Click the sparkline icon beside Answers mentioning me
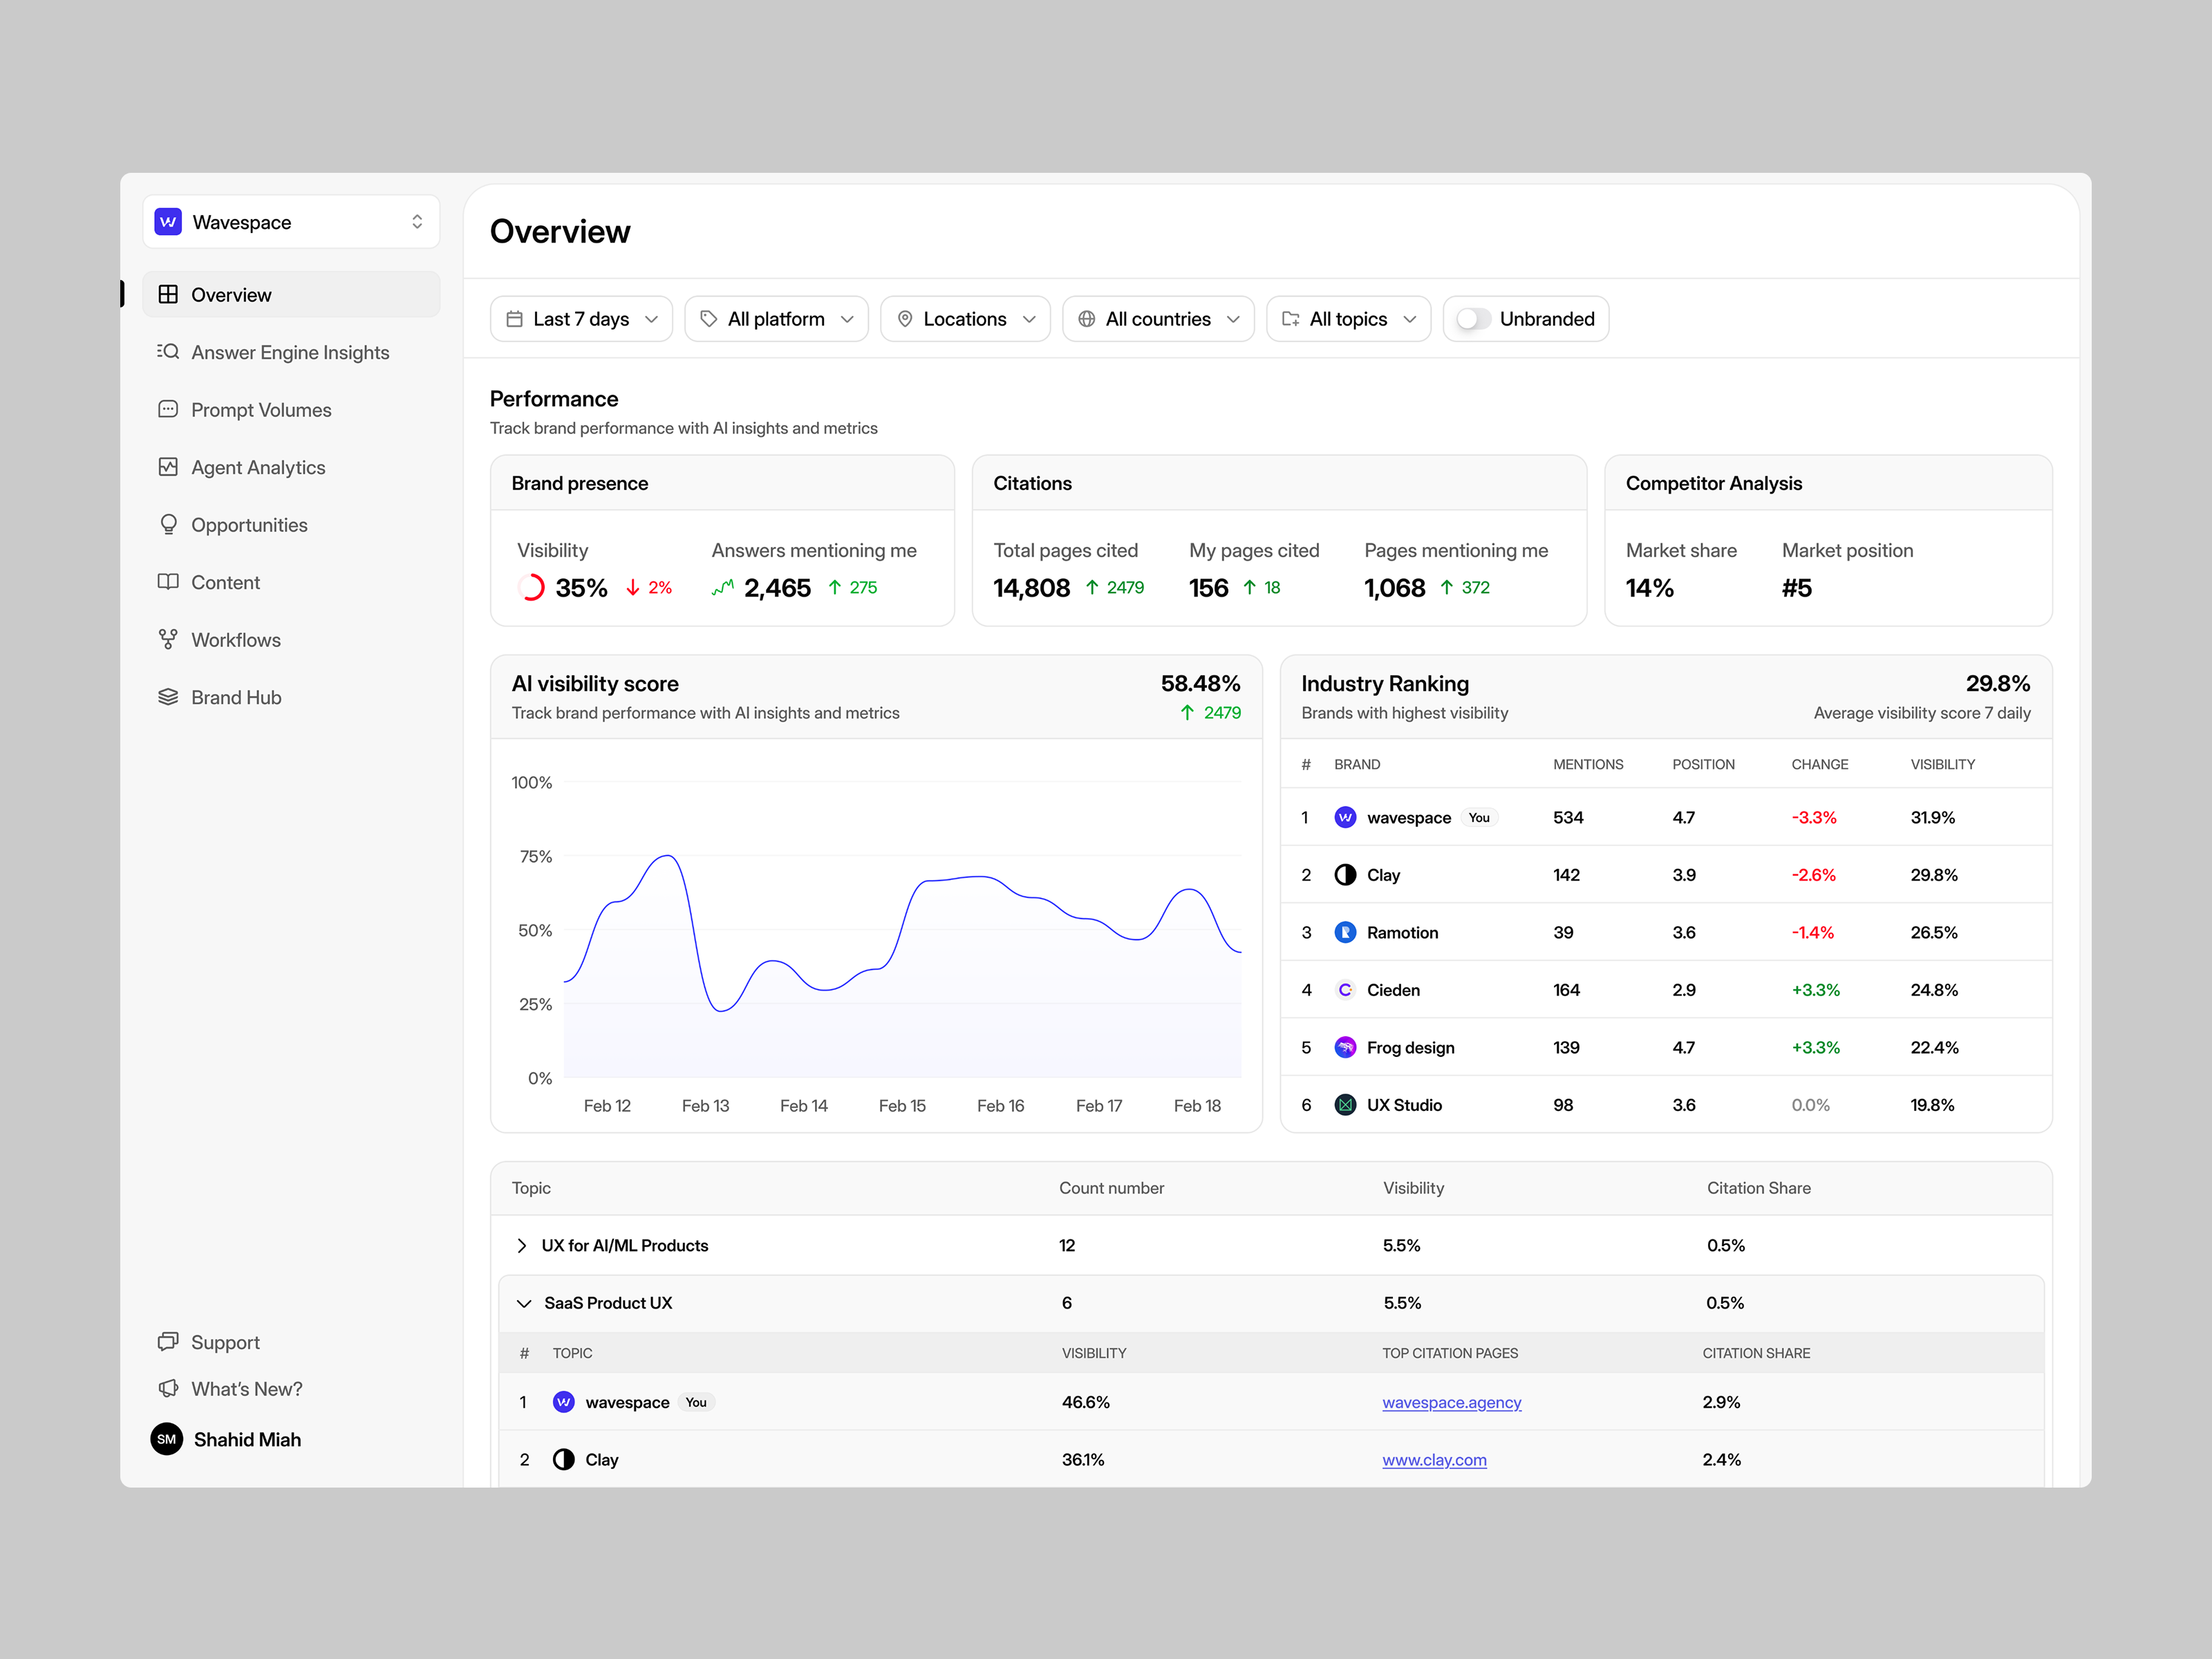 tap(723, 588)
